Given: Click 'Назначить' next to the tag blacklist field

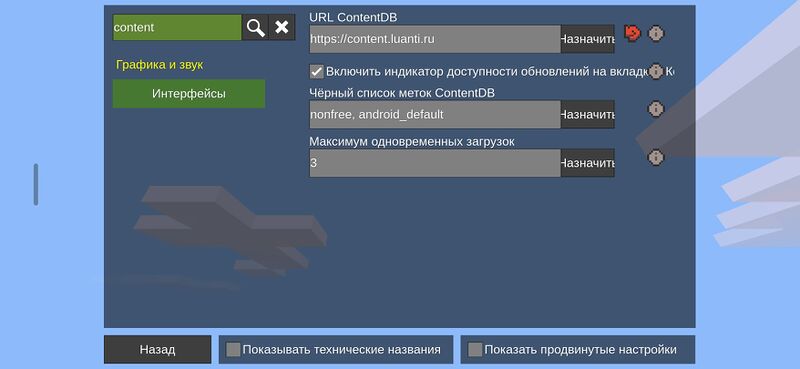Looking at the screenshot, I should point(587,114).
